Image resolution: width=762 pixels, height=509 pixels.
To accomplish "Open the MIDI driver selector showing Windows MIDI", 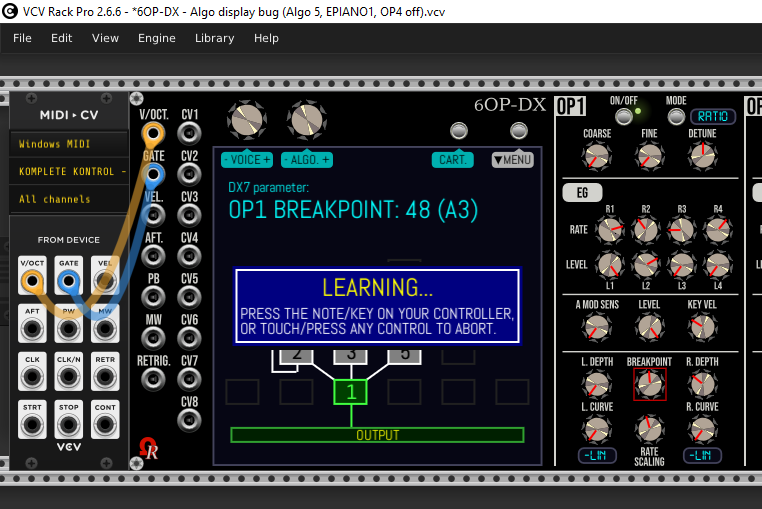I will (x=68, y=144).
